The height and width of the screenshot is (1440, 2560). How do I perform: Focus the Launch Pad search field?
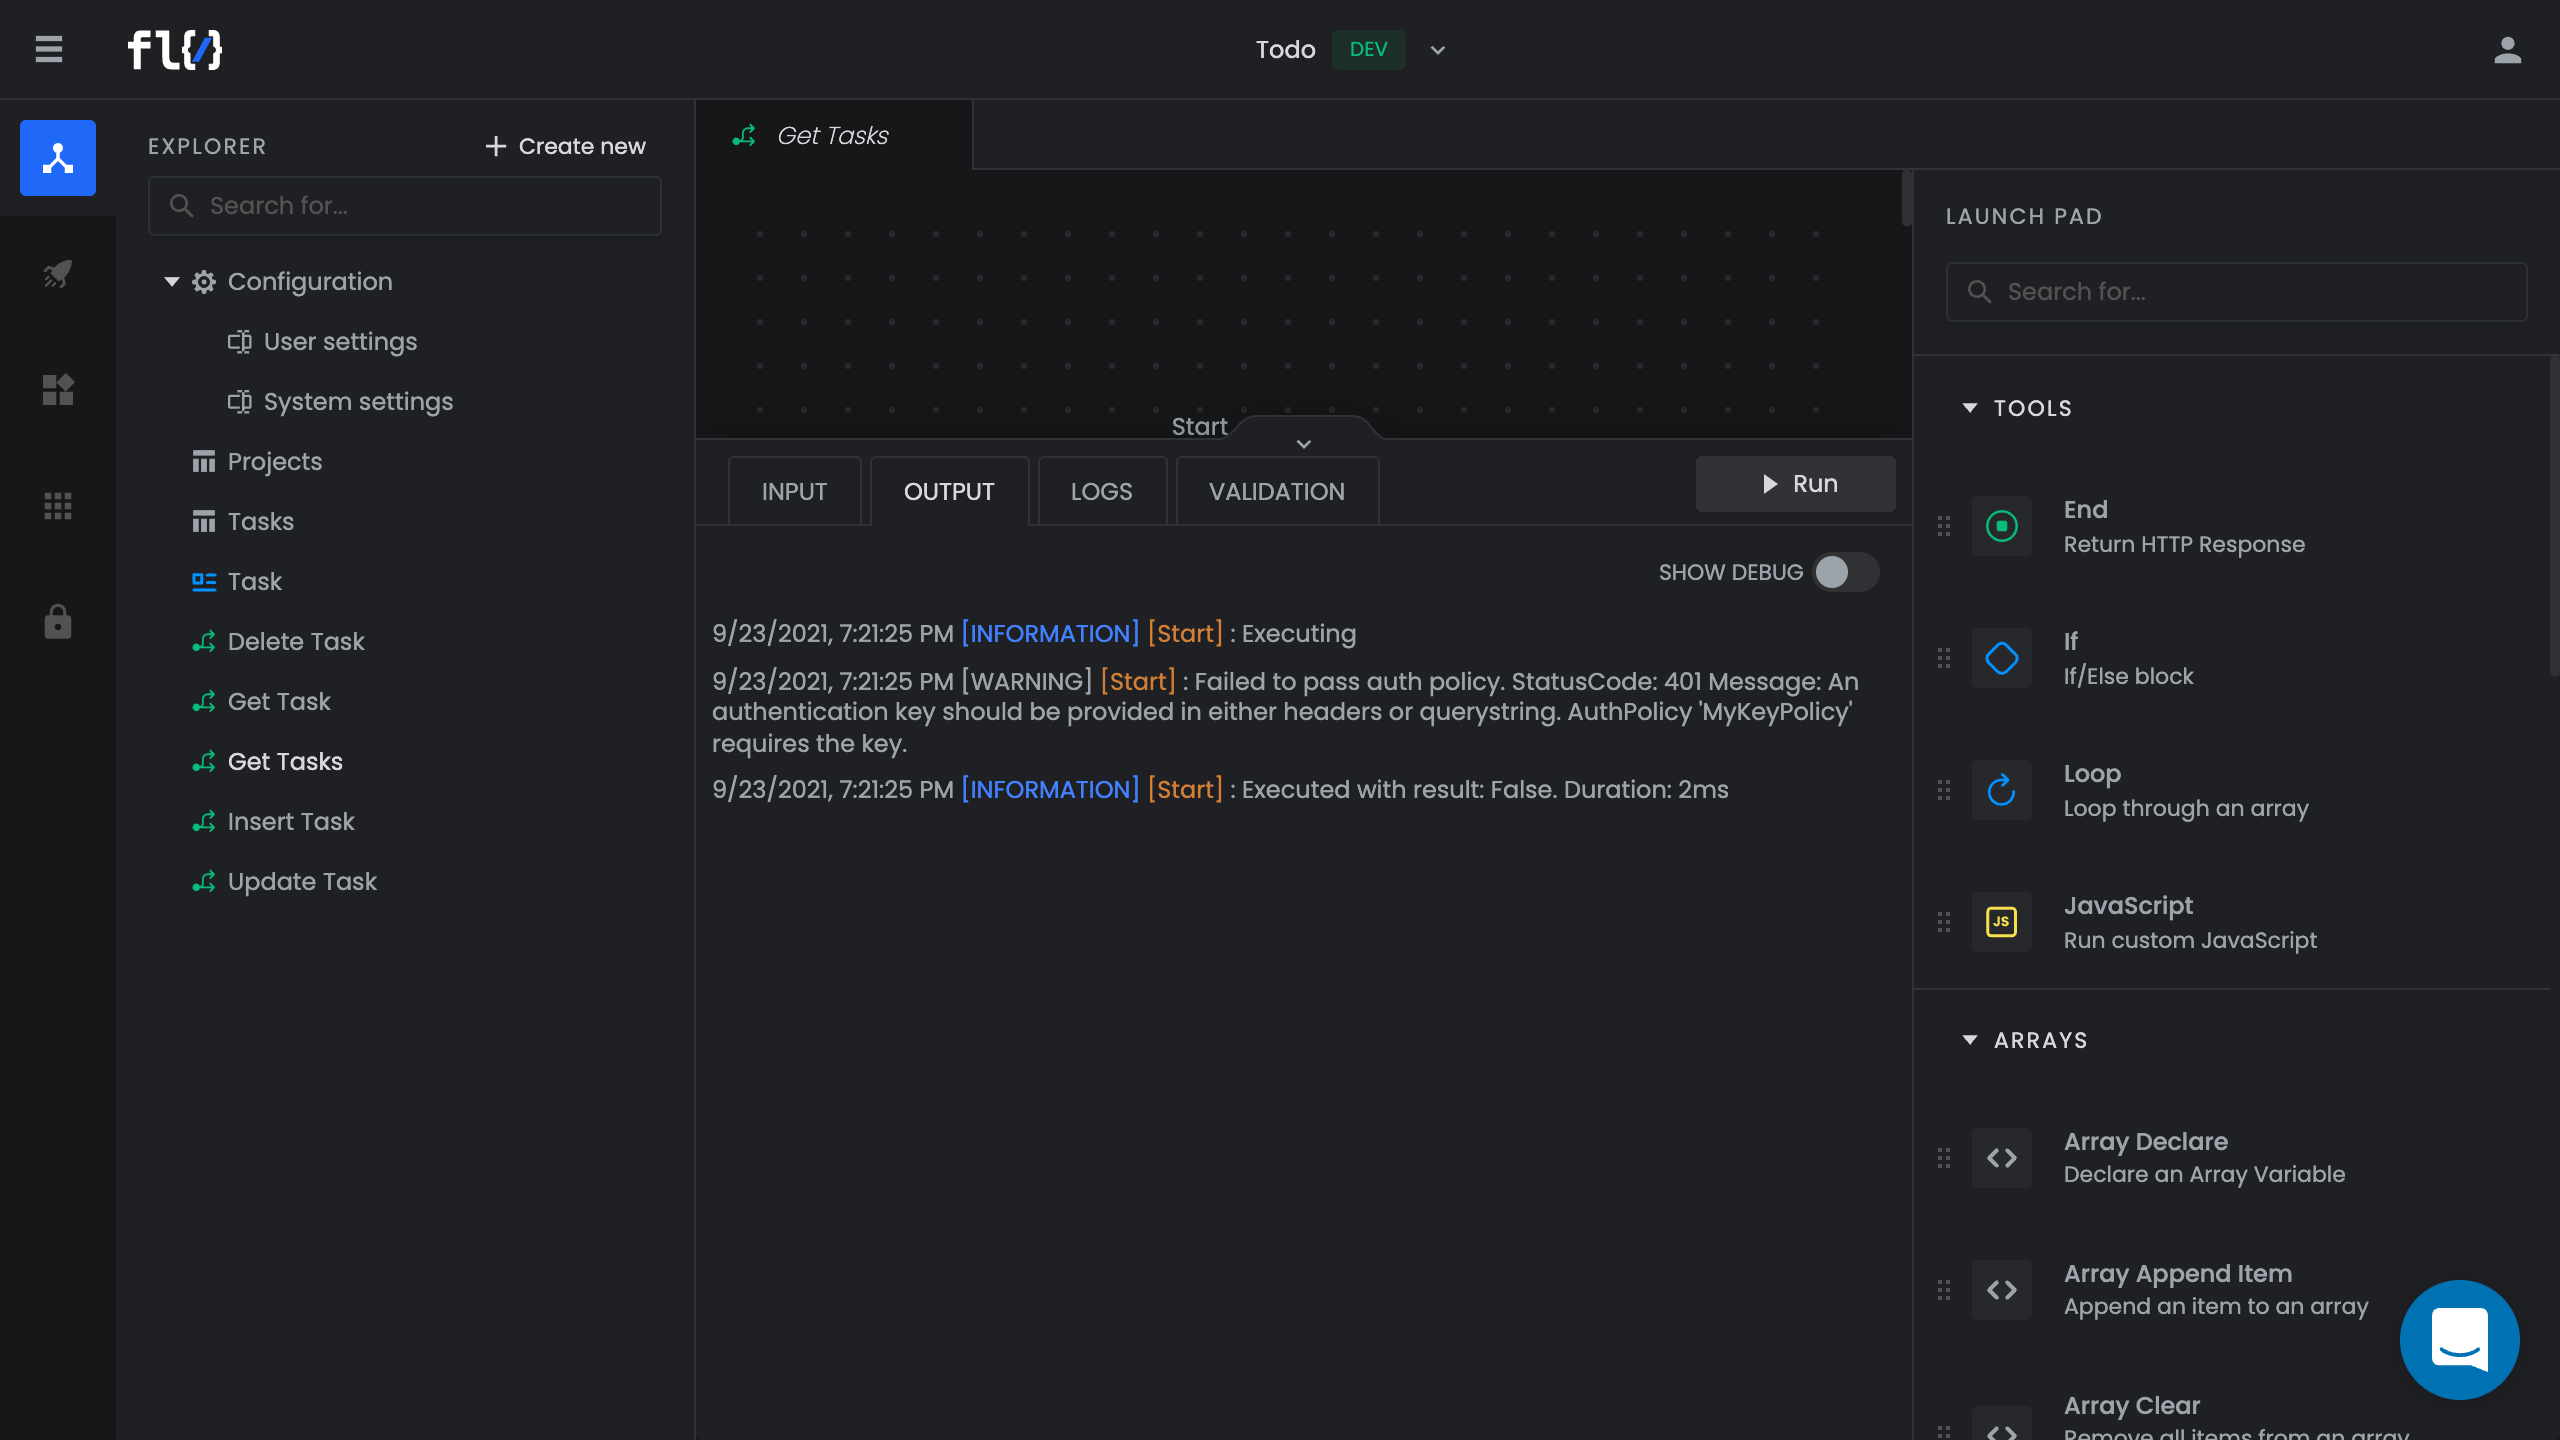[2236, 292]
